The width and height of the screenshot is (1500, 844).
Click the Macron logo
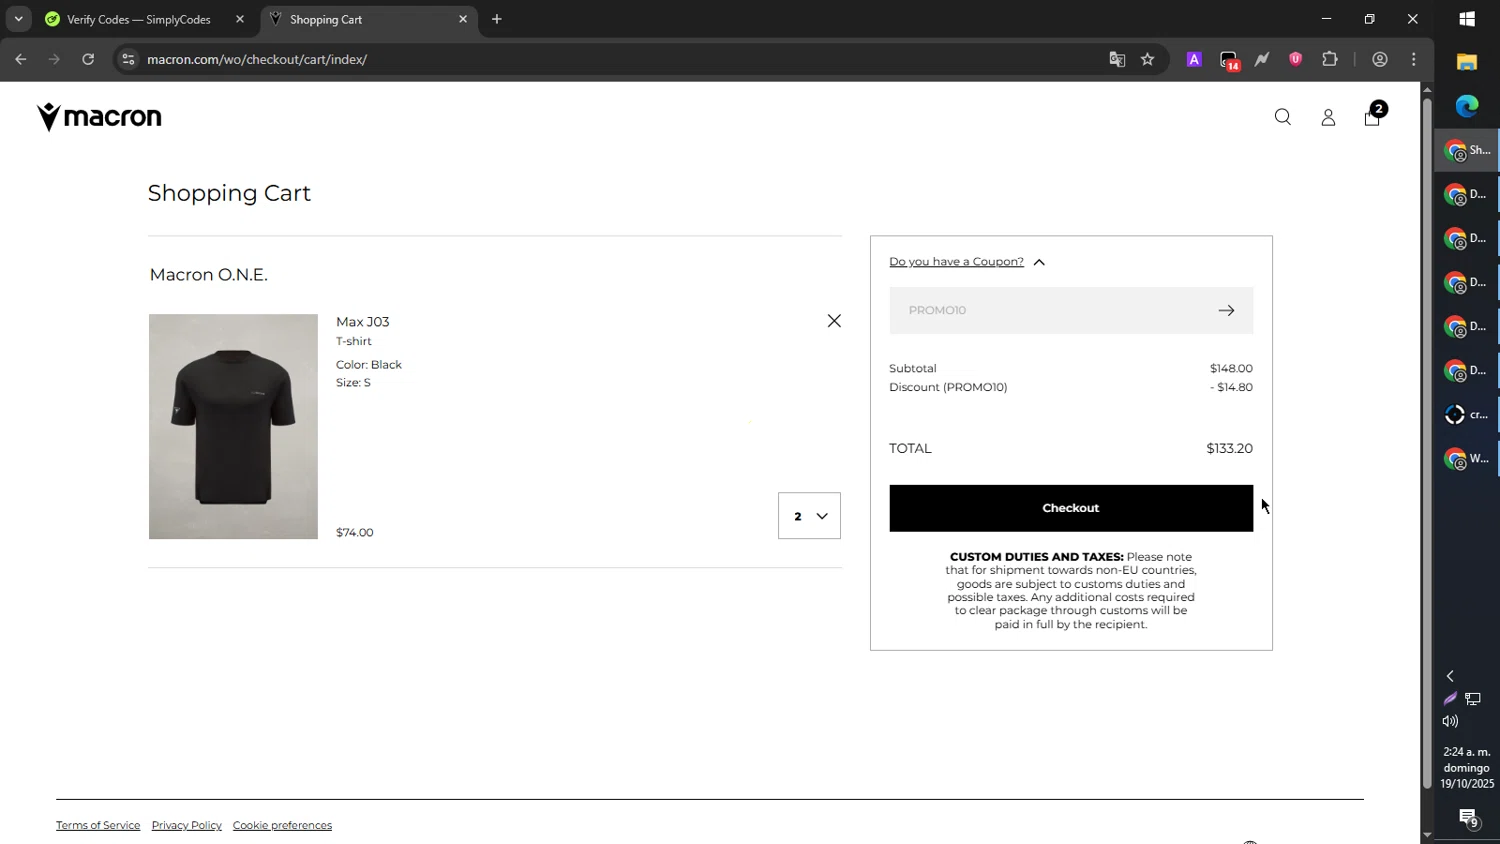point(99,117)
